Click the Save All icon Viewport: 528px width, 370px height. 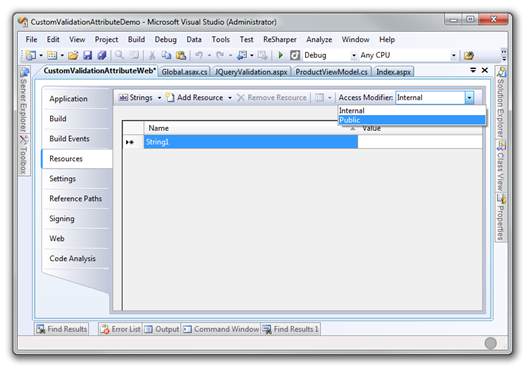(x=102, y=55)
